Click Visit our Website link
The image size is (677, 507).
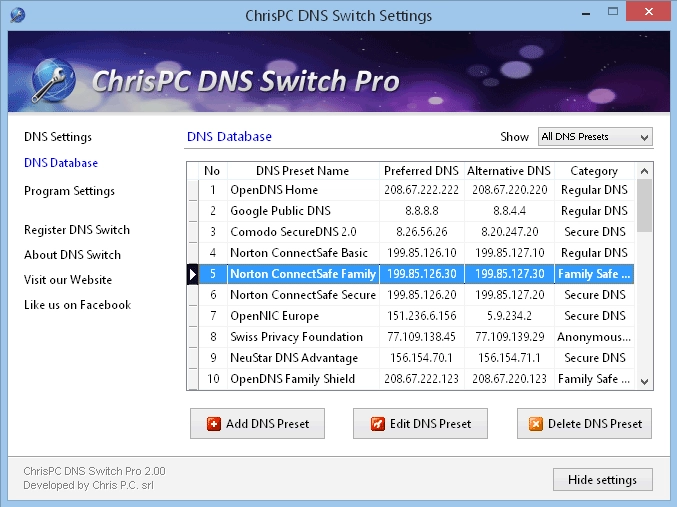point(68,280)
